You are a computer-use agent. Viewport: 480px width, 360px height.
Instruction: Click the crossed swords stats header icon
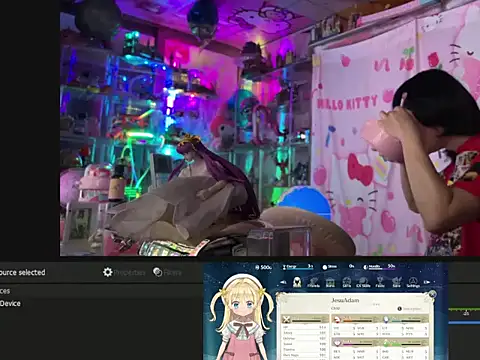pyautogui.click(x=286, y=320)
